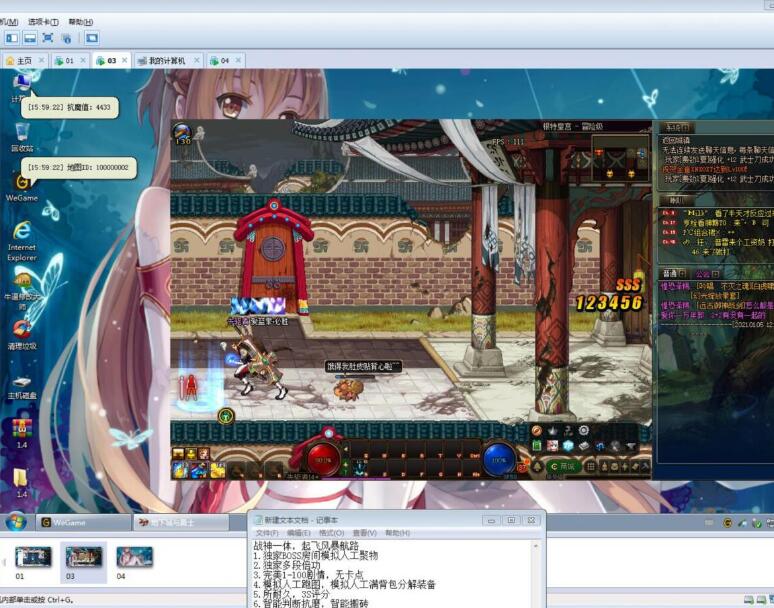Image resolution: width=774 pixels, height=608 pixels.
Task: Click the green book icon in game menu
Action: pyautogui.click(x=537, y=446)
